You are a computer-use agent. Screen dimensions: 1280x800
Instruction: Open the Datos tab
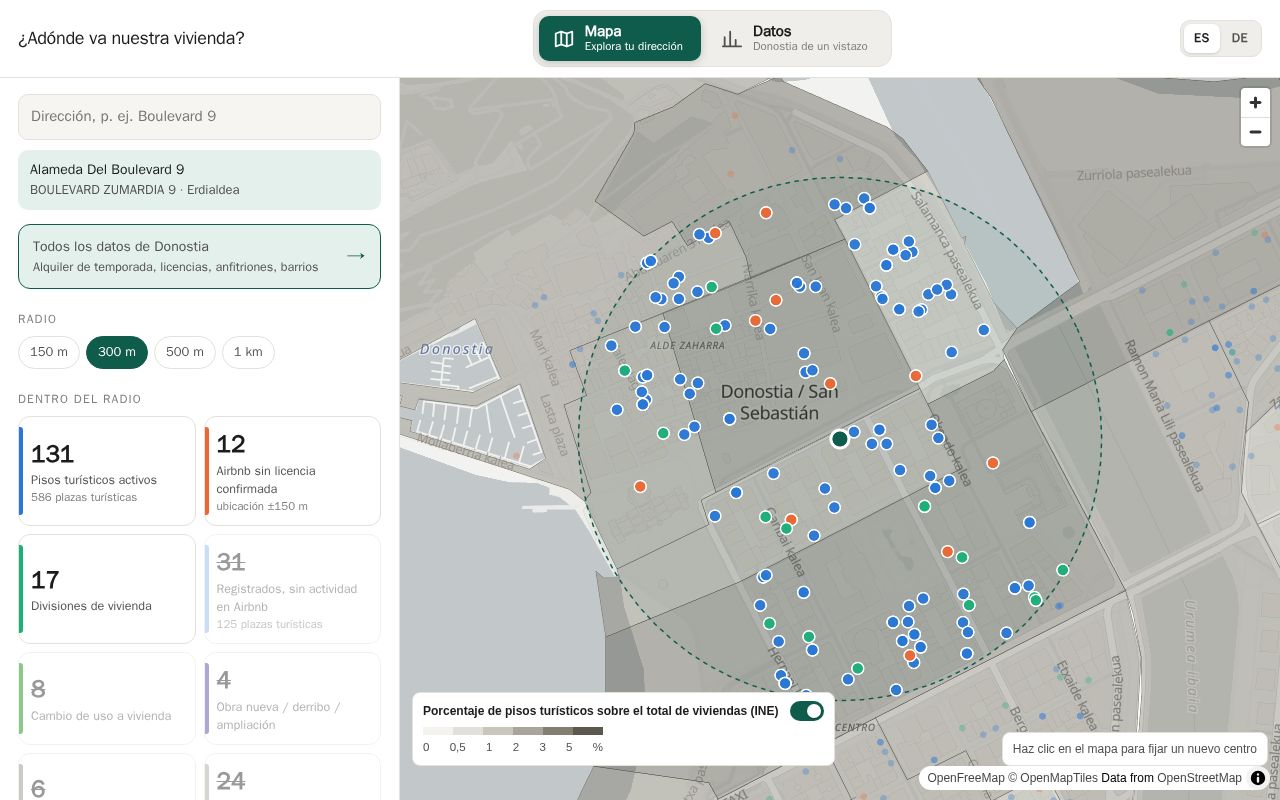coord(795,38)
